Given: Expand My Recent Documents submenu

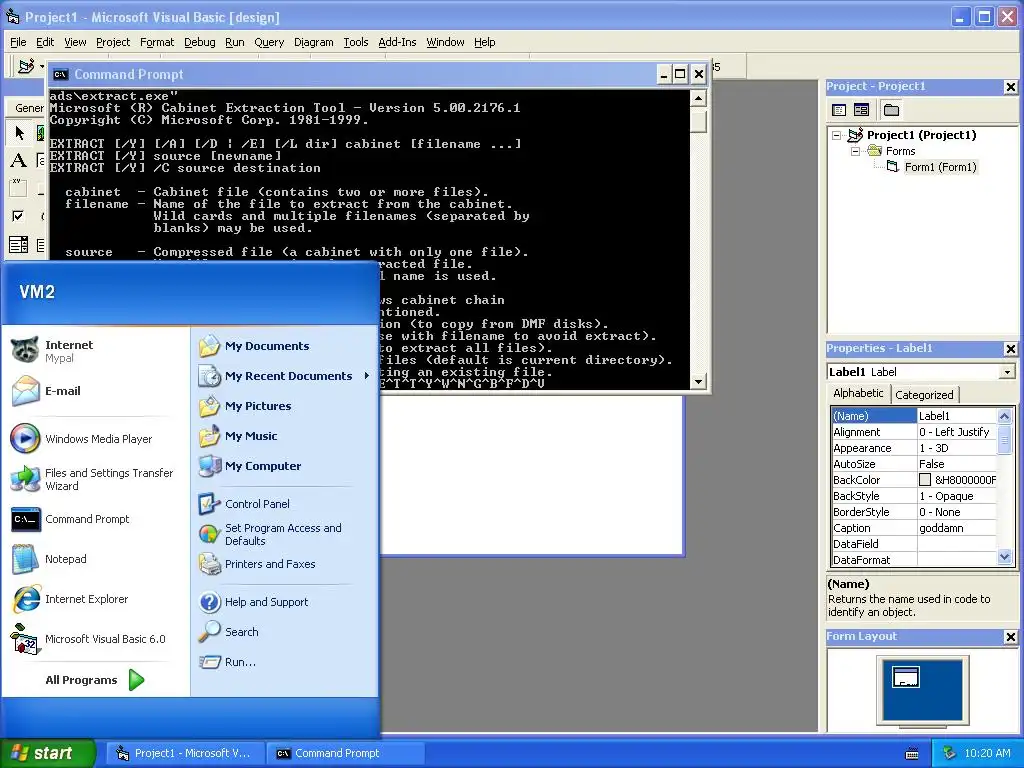Looking at the screenshot, I should click(x=366, y=376).
